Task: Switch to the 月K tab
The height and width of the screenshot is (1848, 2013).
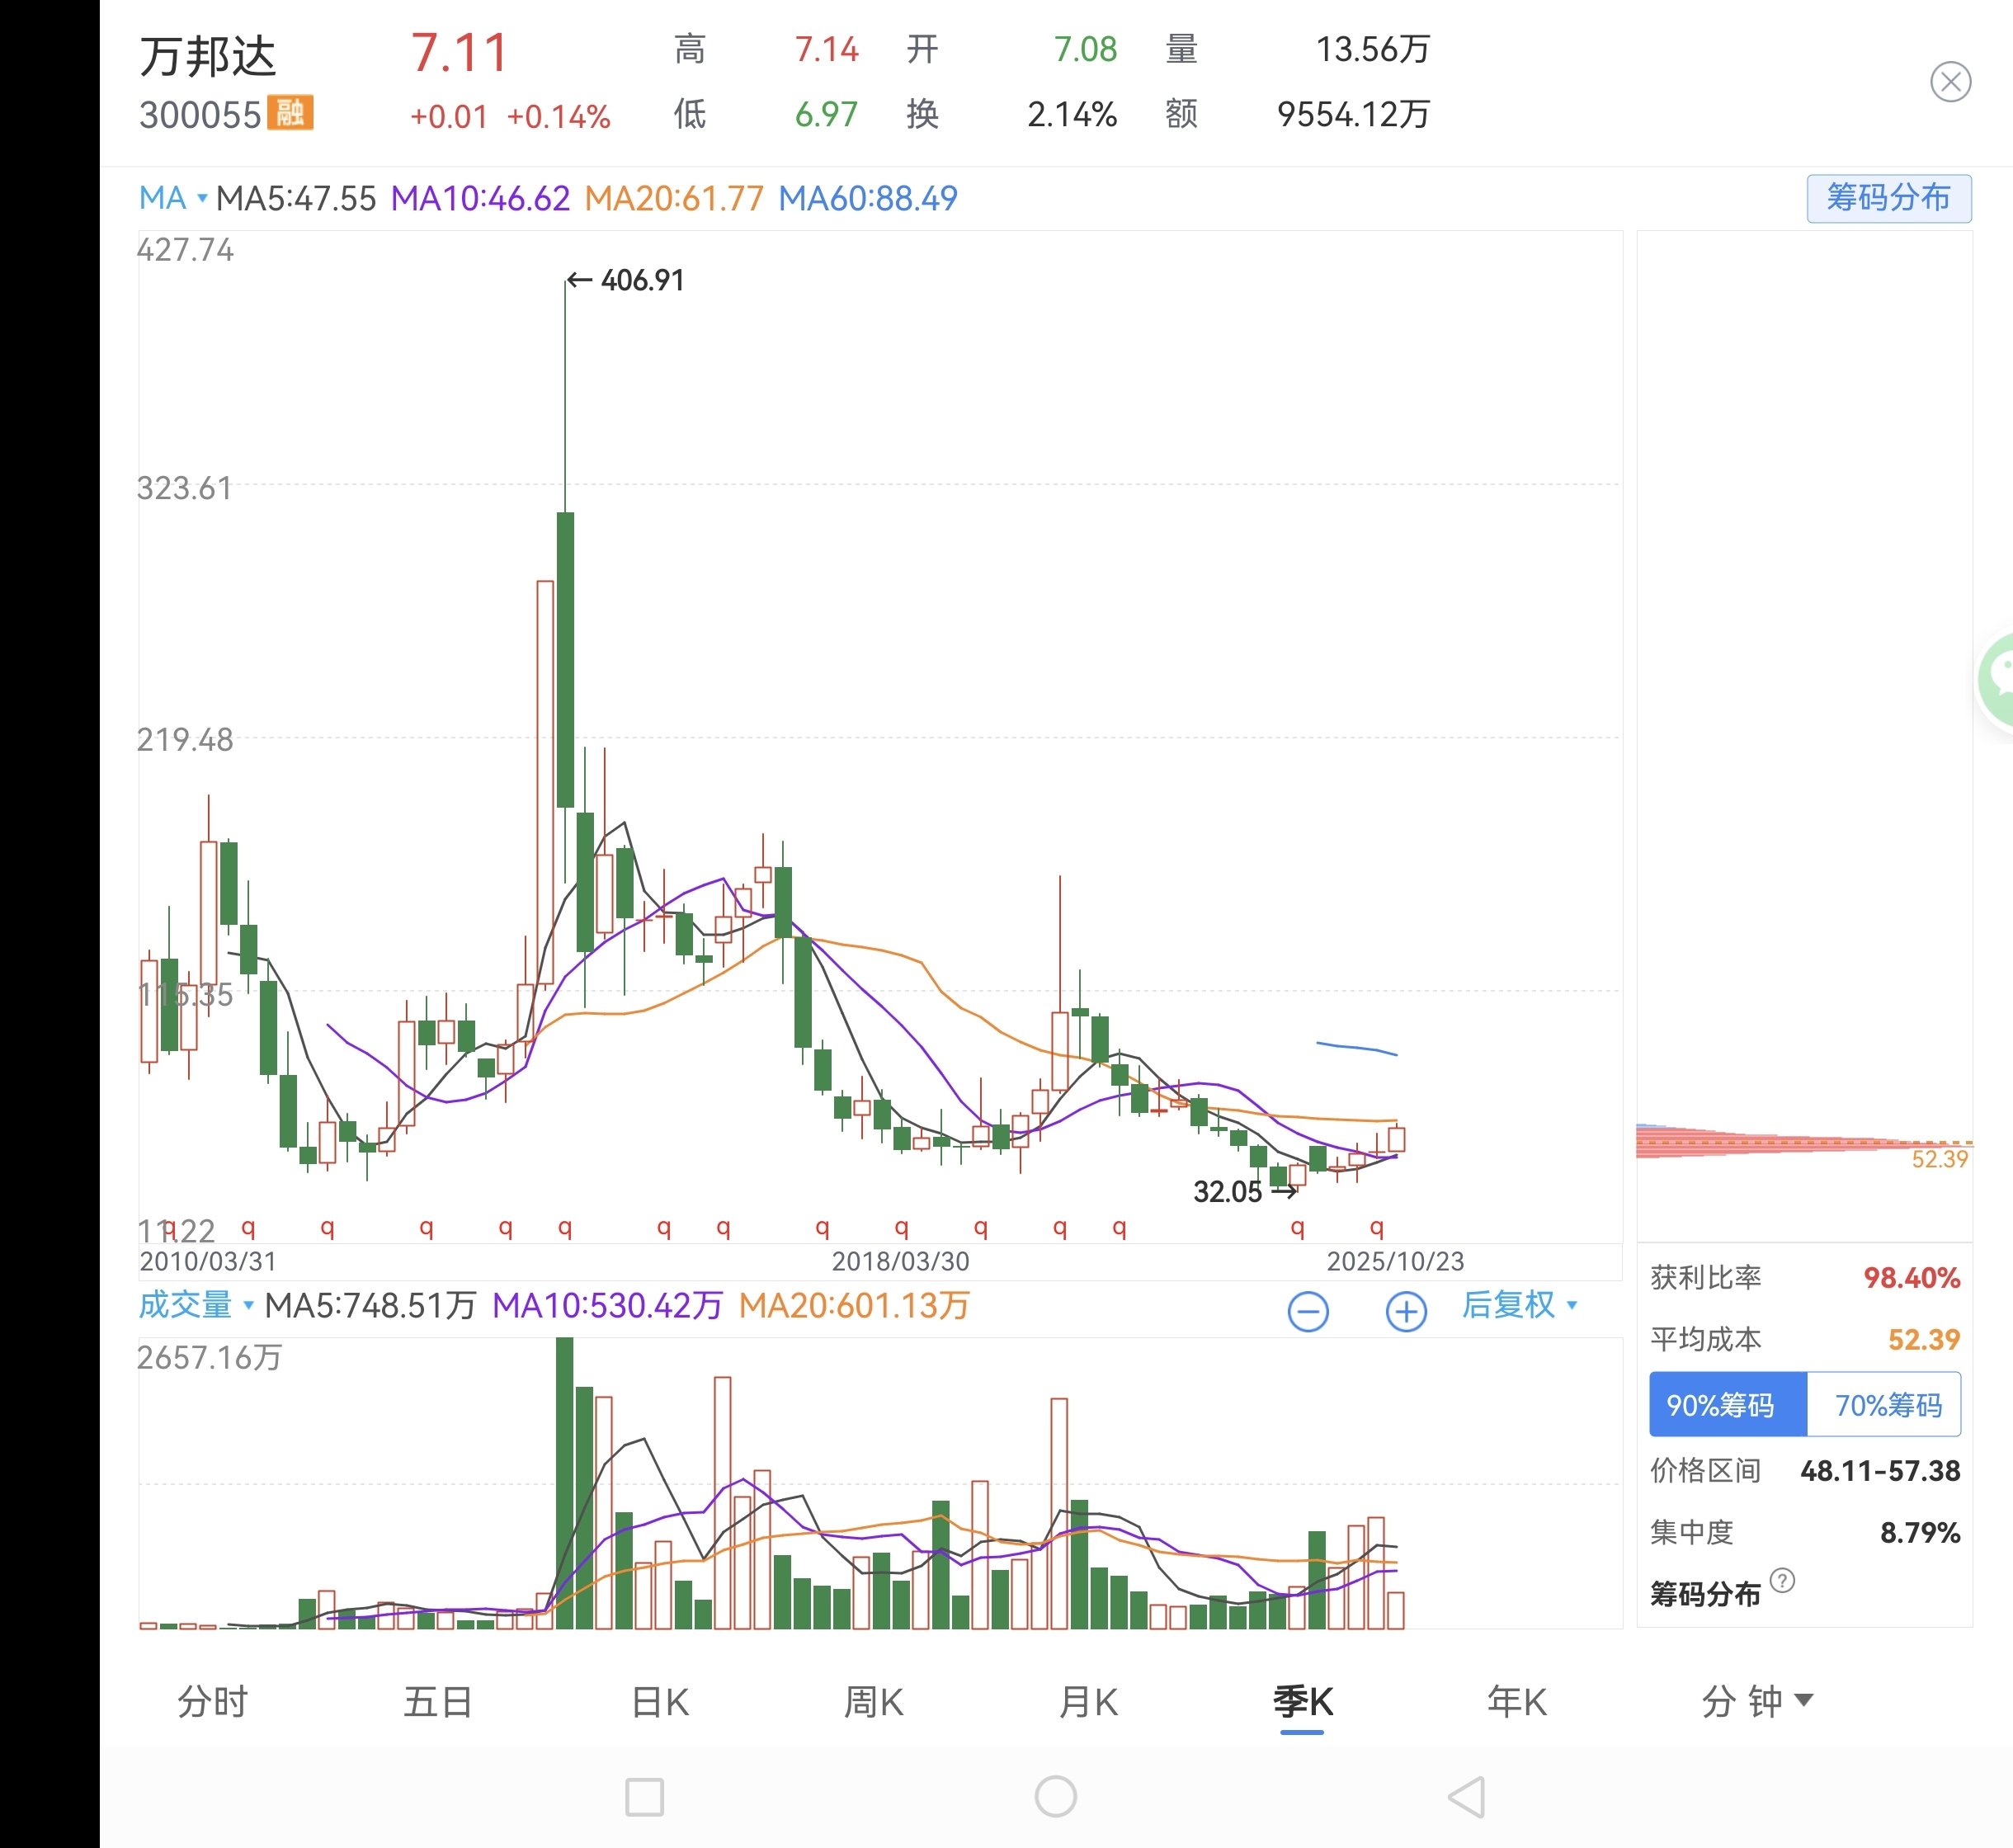Action: [x=1088, y=1701]
